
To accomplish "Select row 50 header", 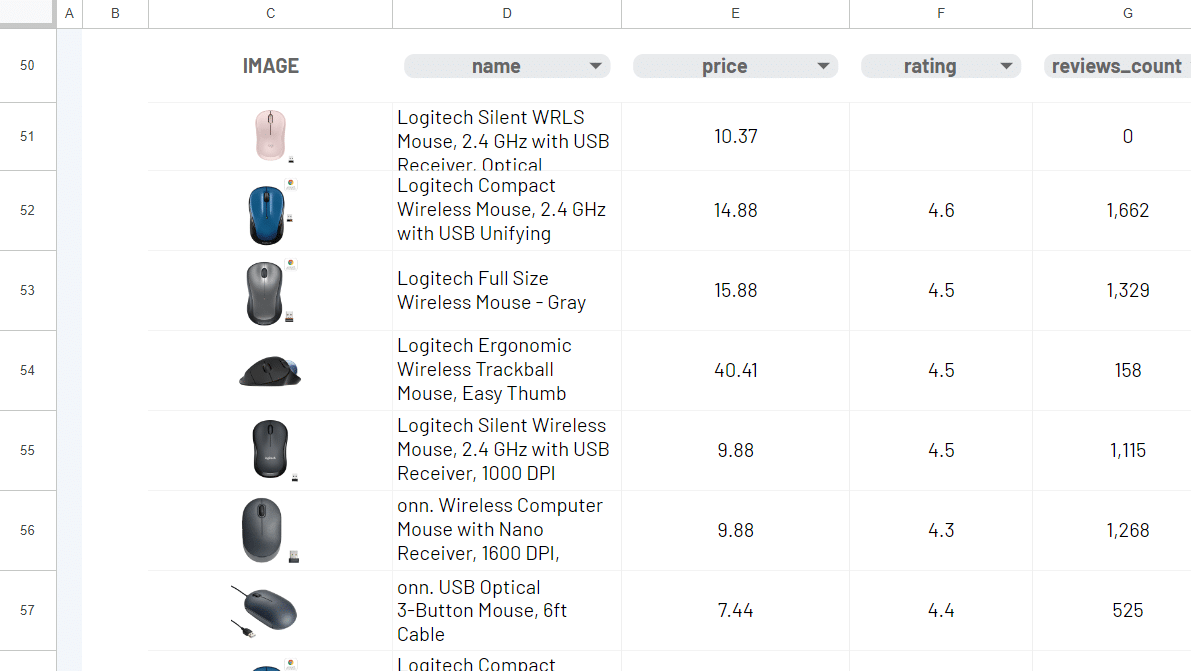I will [x=27, y=66].
